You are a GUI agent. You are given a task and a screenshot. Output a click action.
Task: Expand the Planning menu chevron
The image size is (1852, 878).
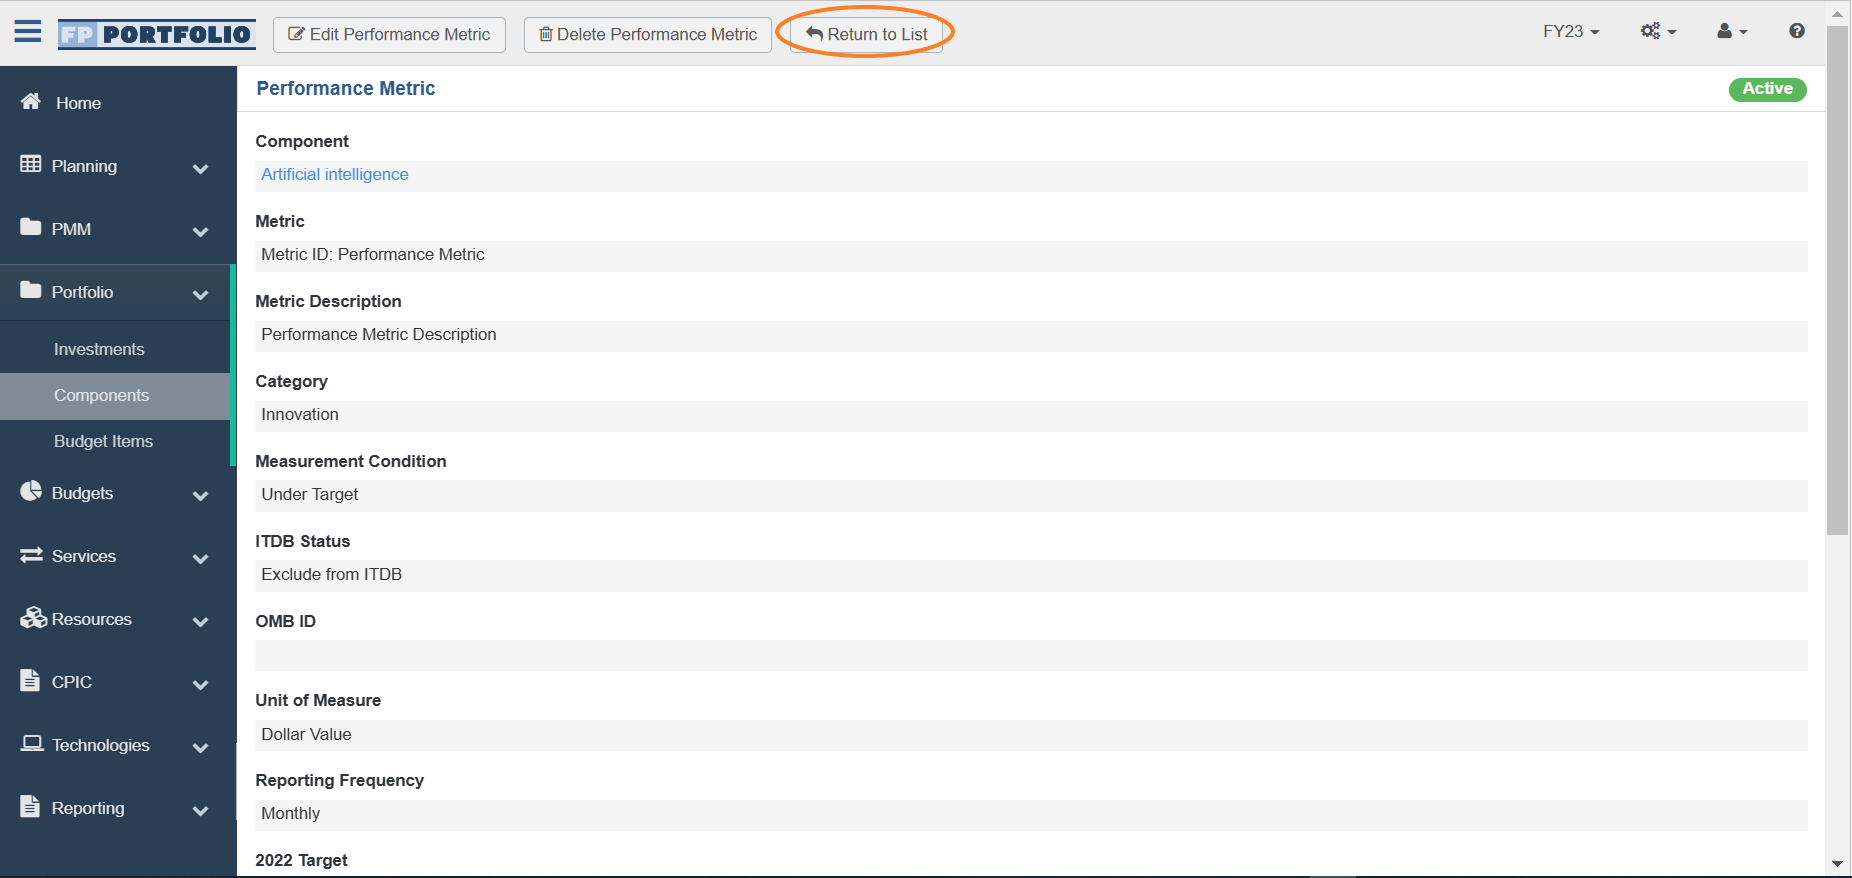(x=200, y=168)
